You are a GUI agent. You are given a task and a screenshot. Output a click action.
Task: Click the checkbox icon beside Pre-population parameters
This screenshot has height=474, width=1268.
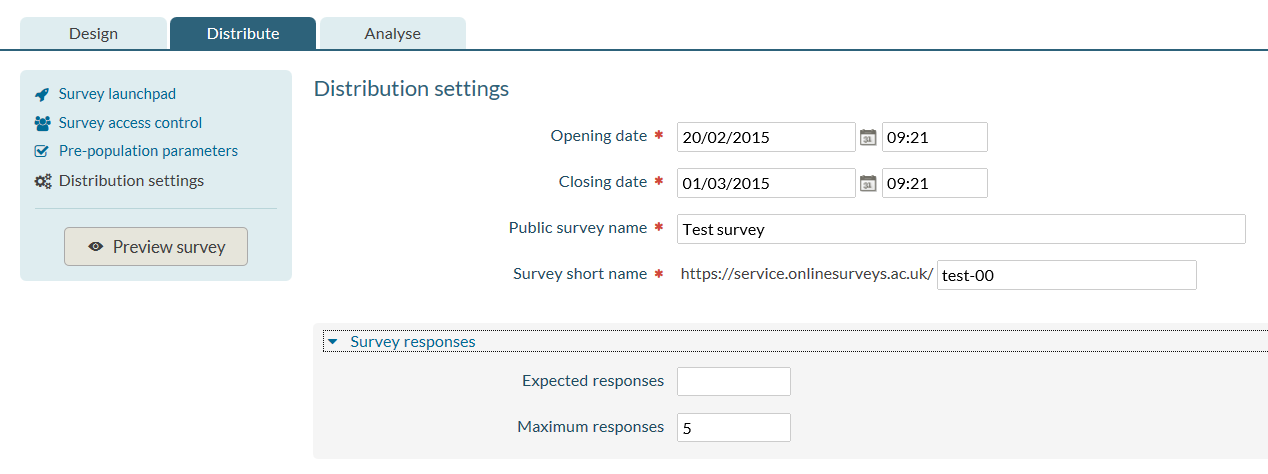[x=42, y=152]
